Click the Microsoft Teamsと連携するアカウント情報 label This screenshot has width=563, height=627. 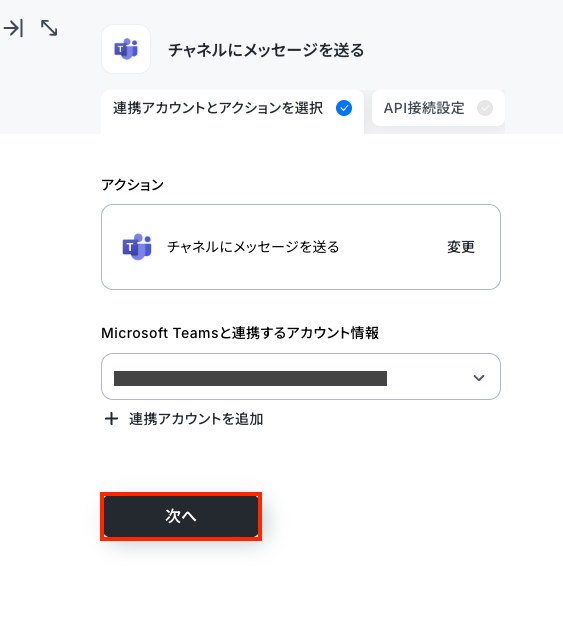[240, 333]
